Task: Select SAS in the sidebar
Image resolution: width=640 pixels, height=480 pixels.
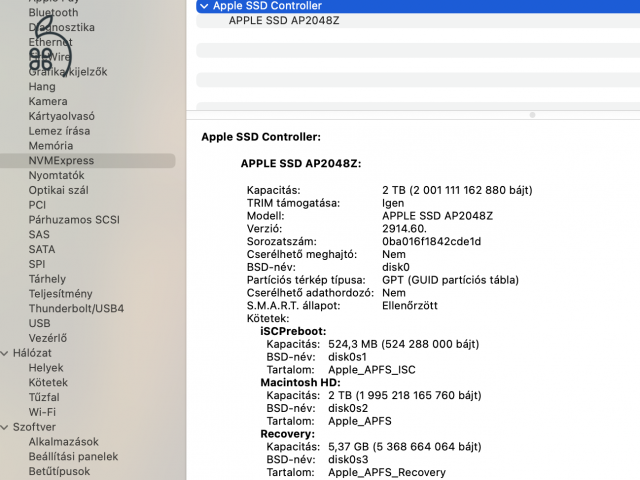Action: pos(39,234)
